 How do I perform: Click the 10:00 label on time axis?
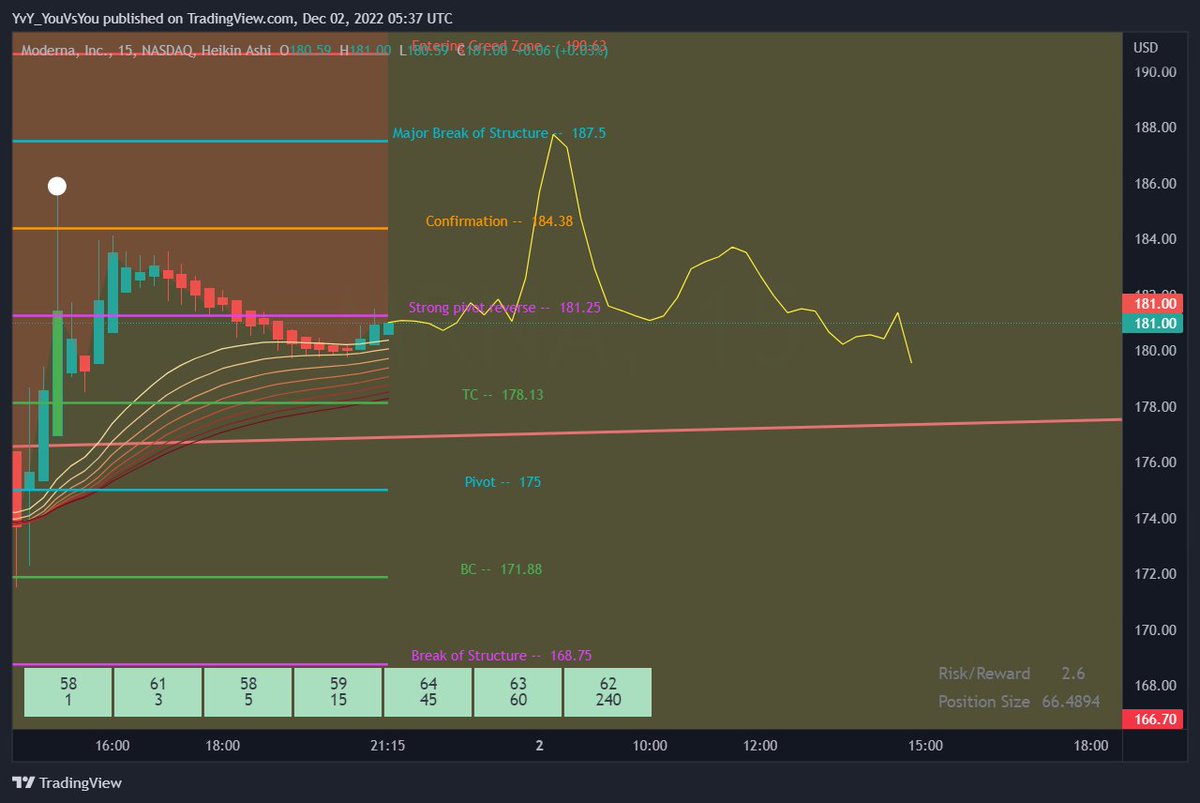[x=650, y=745]
